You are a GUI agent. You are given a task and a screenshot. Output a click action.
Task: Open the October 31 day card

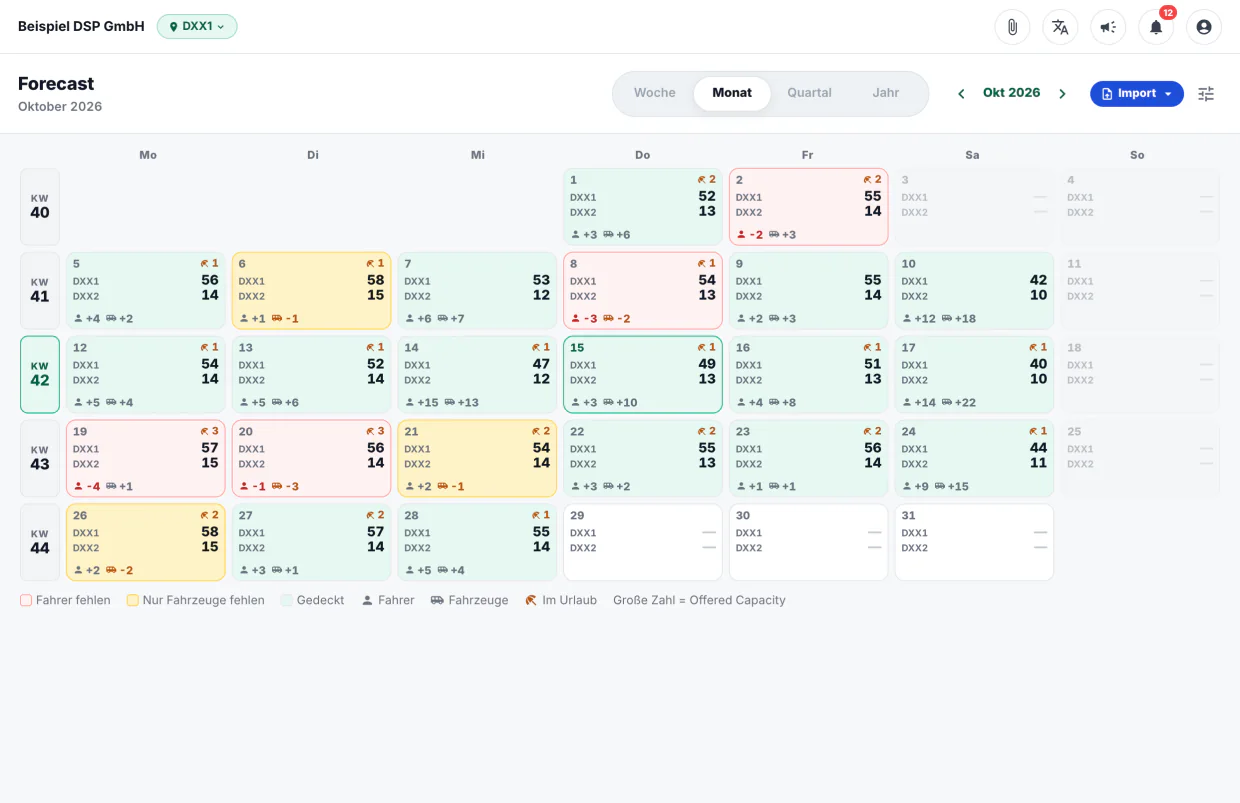coord(974,543)
